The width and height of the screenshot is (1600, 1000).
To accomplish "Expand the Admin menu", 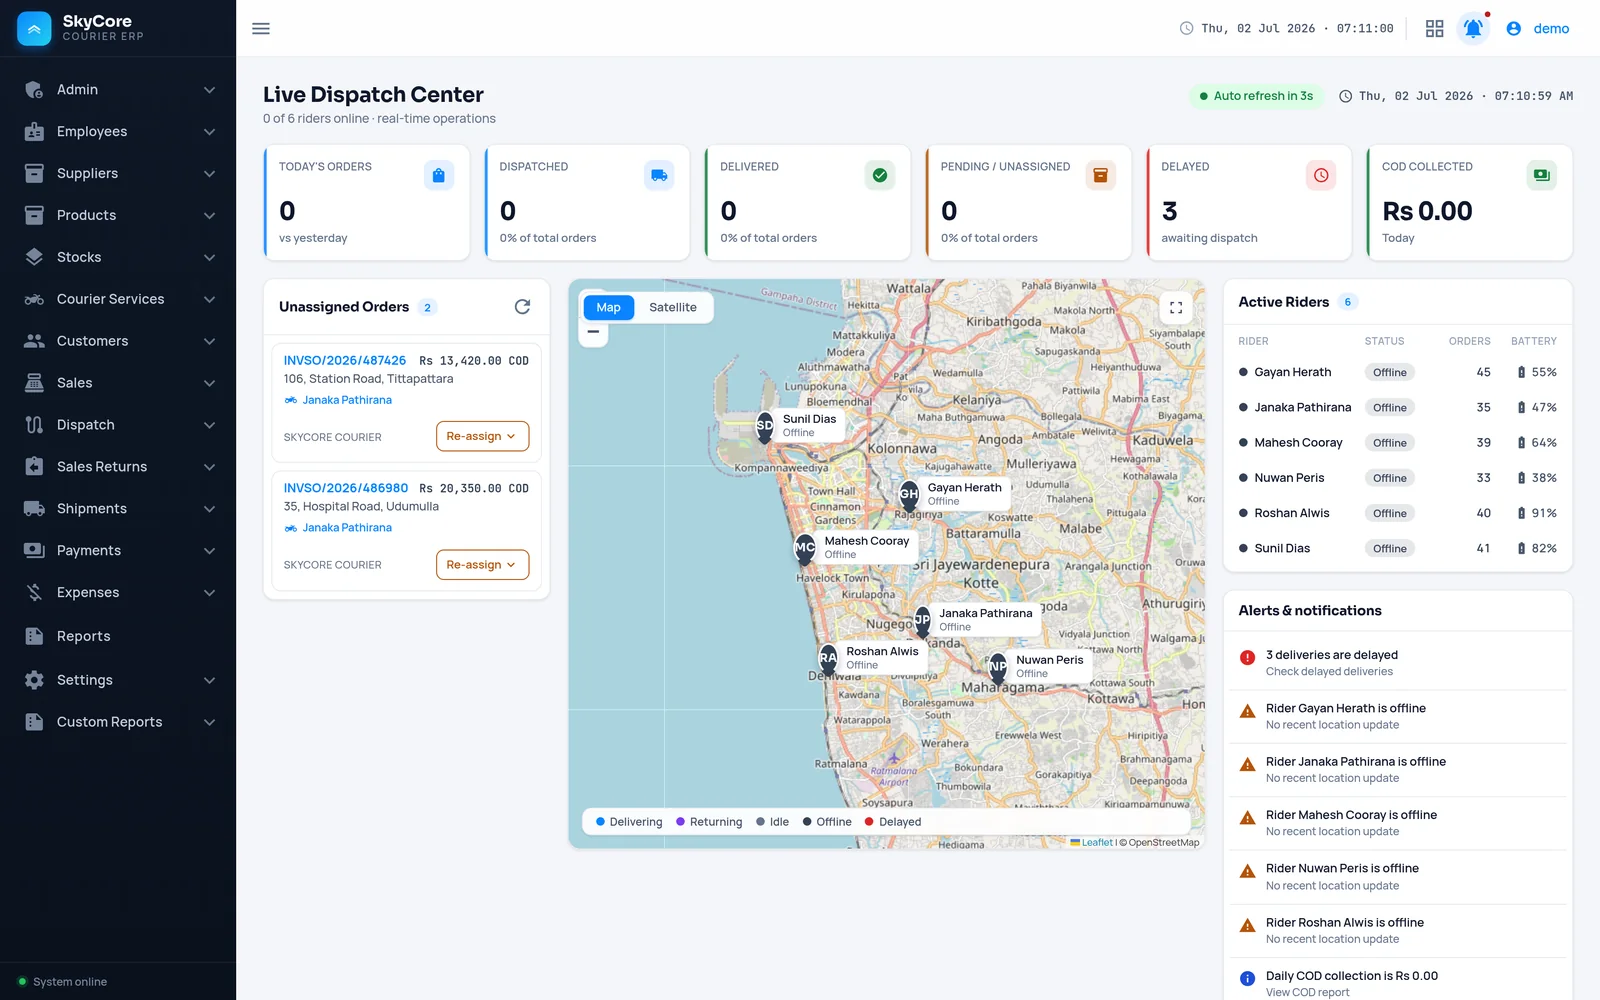I will click(x=118, y=90).
